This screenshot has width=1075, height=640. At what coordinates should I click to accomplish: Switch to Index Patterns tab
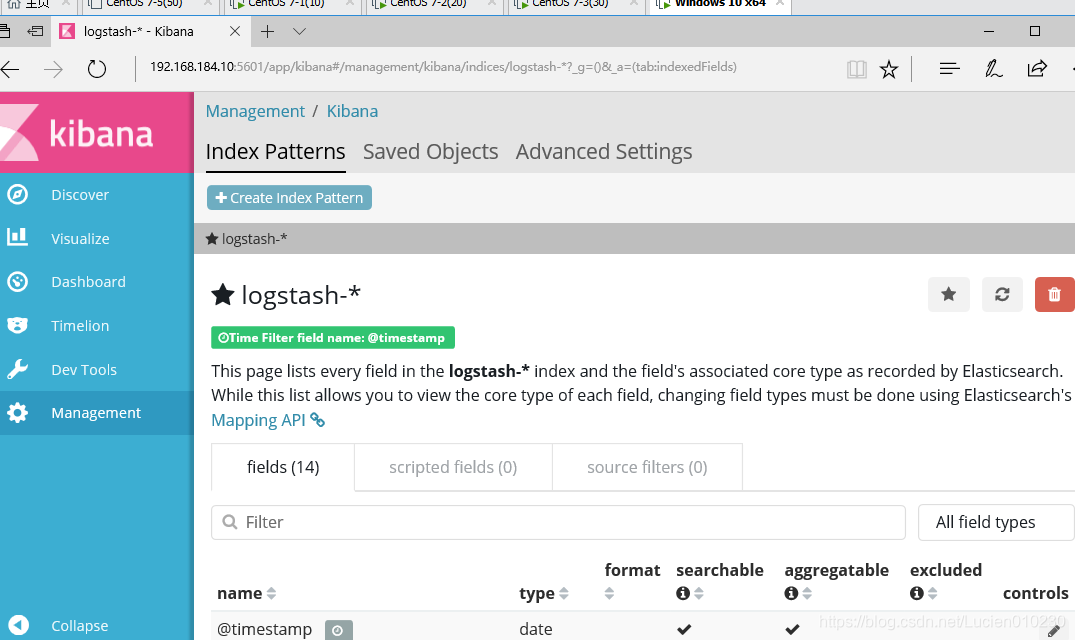point(276,151)
